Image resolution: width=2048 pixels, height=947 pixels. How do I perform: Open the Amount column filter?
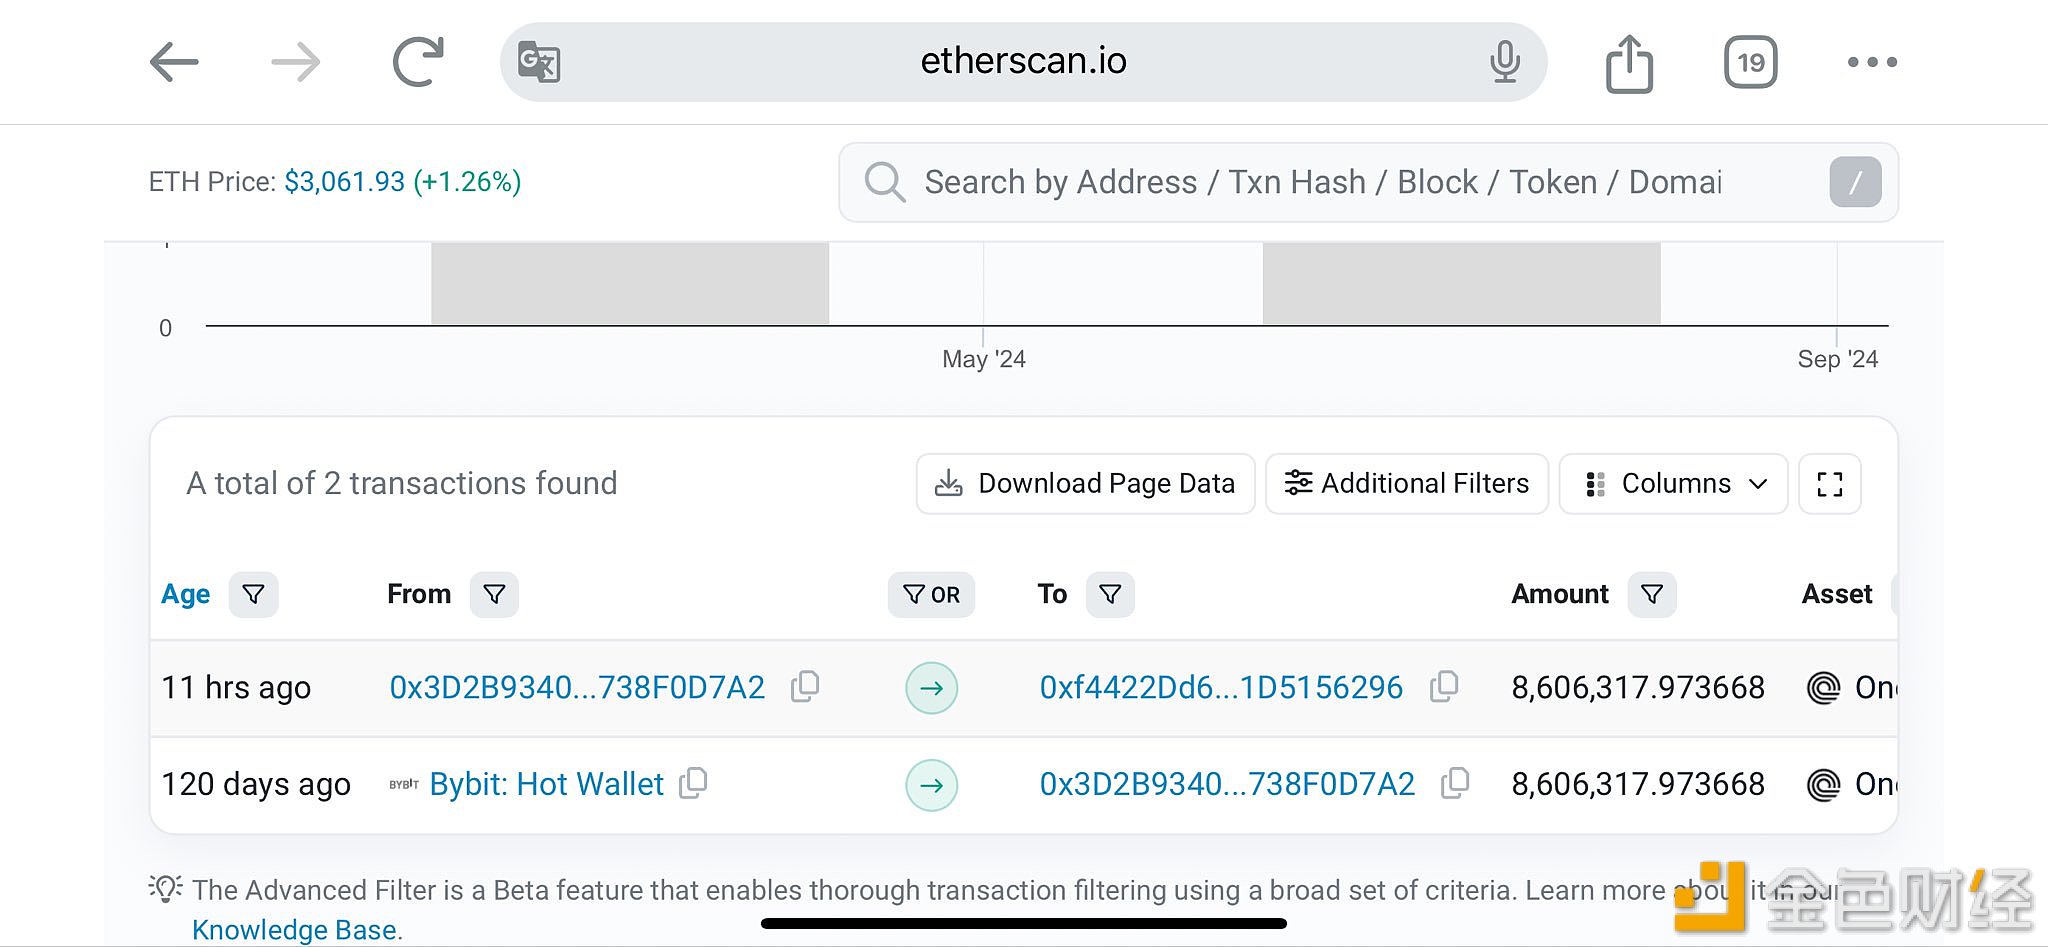pyautogui.click(x=1652, y=595)
